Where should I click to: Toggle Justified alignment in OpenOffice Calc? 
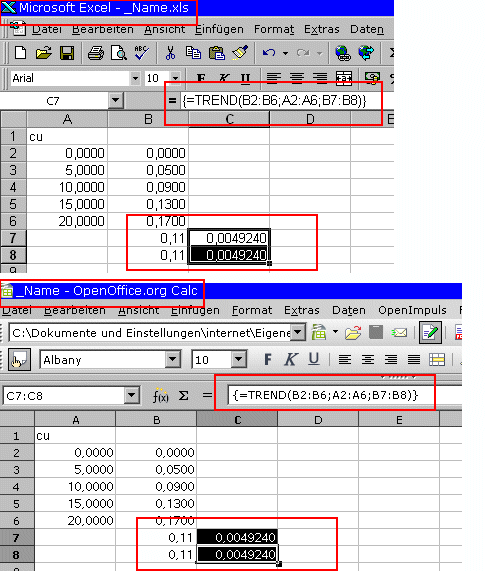pyautogui.click(x=414, y=360)
